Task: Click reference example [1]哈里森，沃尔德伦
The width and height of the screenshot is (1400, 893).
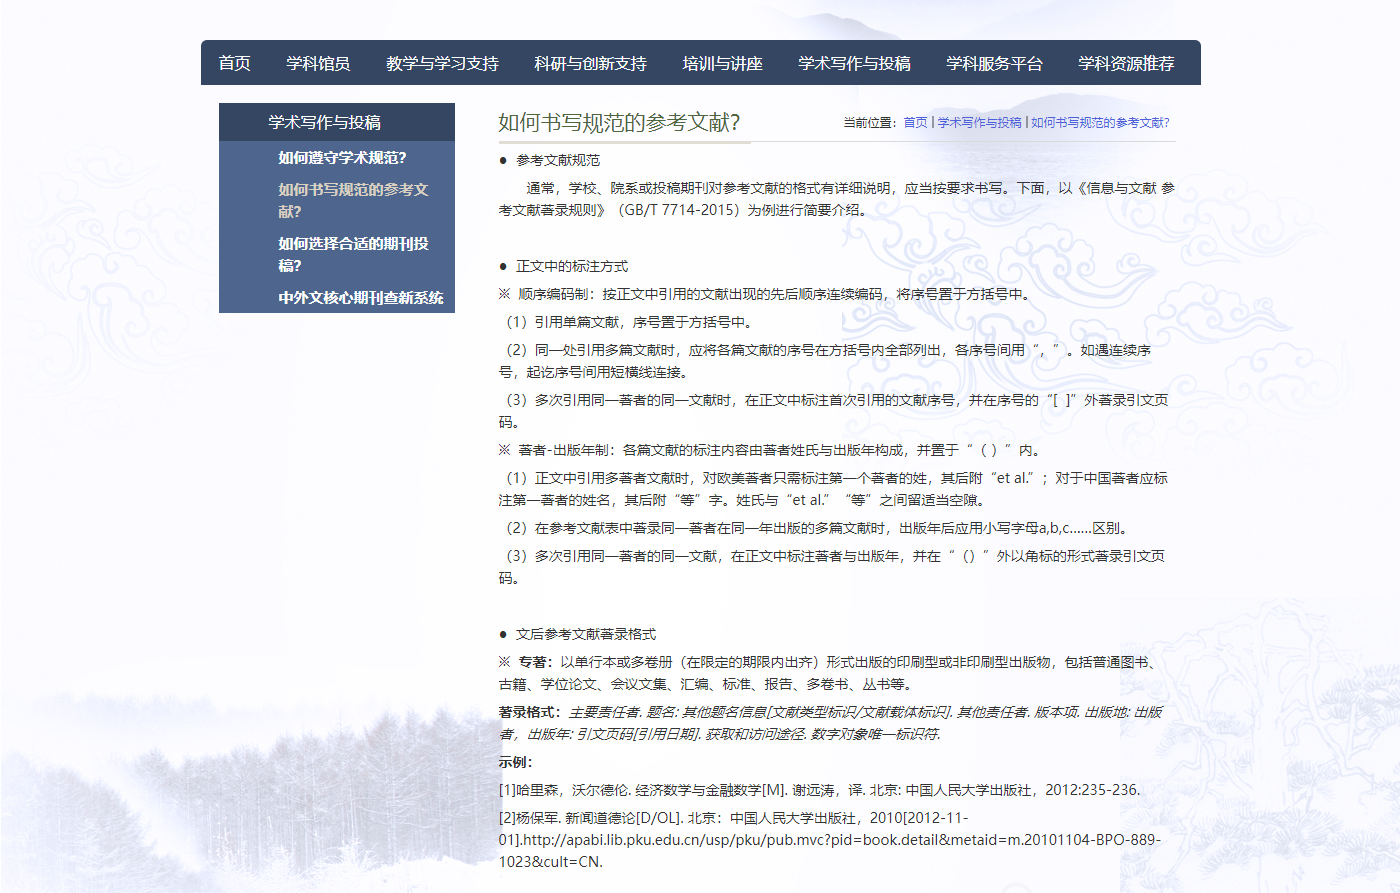Action: 819,790
